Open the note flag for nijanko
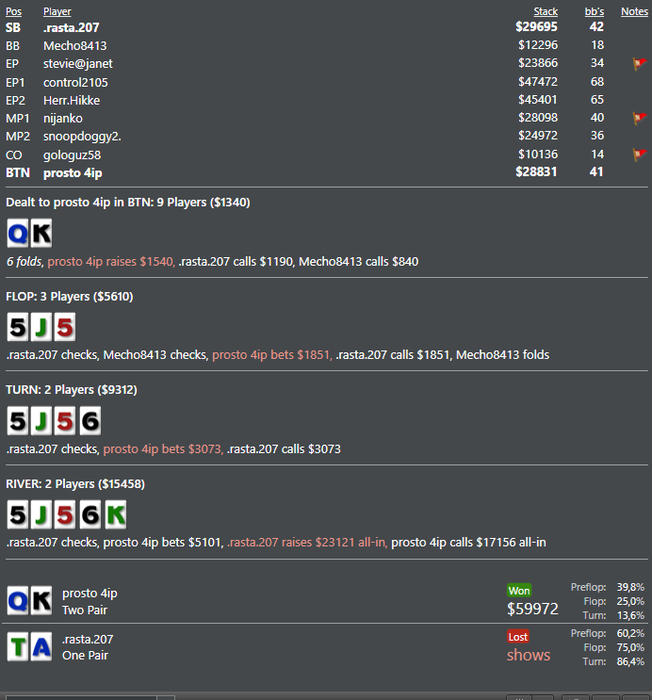The width and height of the screenshot is (652, 700). coord(639,118)
